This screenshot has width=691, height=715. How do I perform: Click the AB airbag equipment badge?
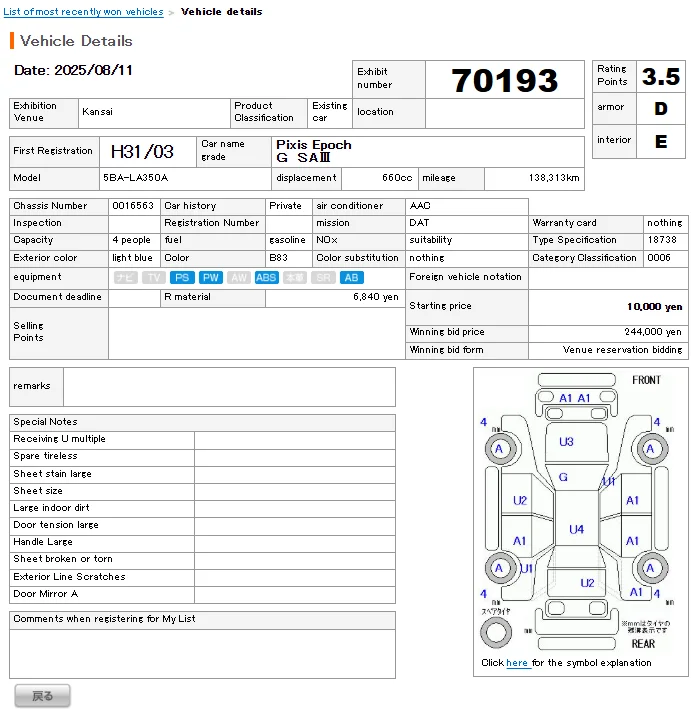click(352, 277)
